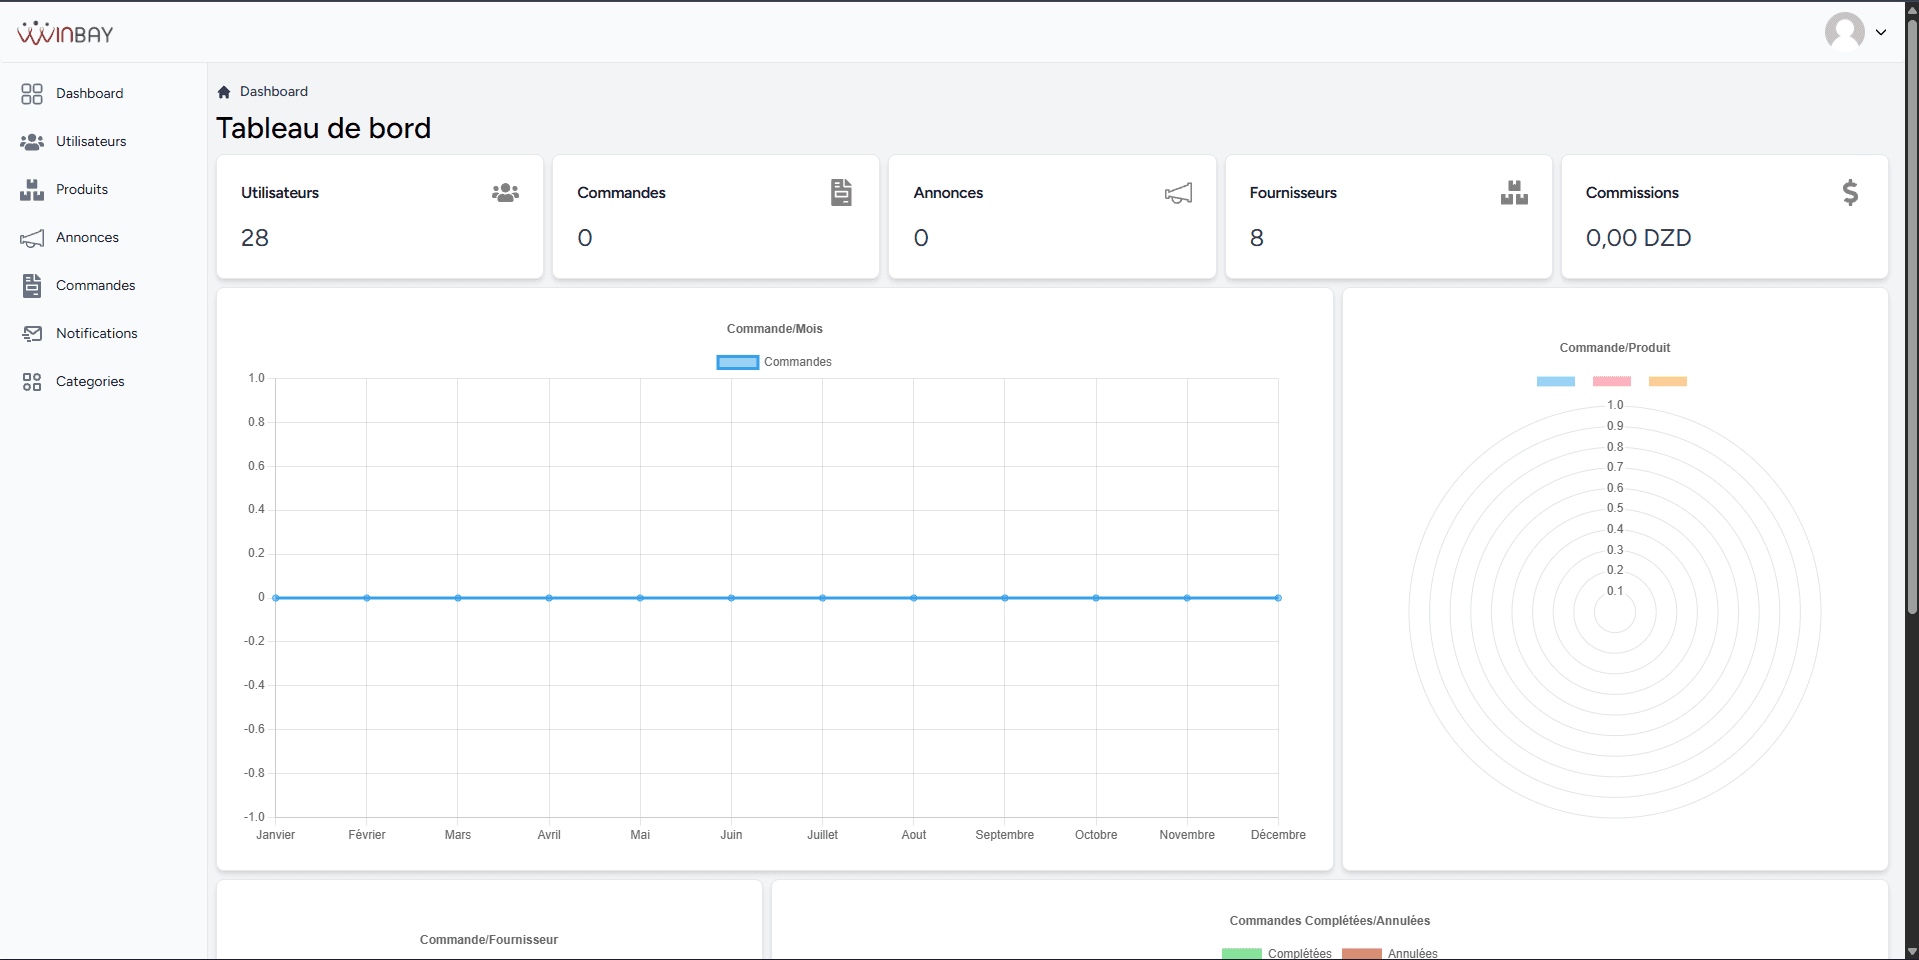Toggle the orange legend swatch in Commande/Produit

click(x=1667, y=381)
